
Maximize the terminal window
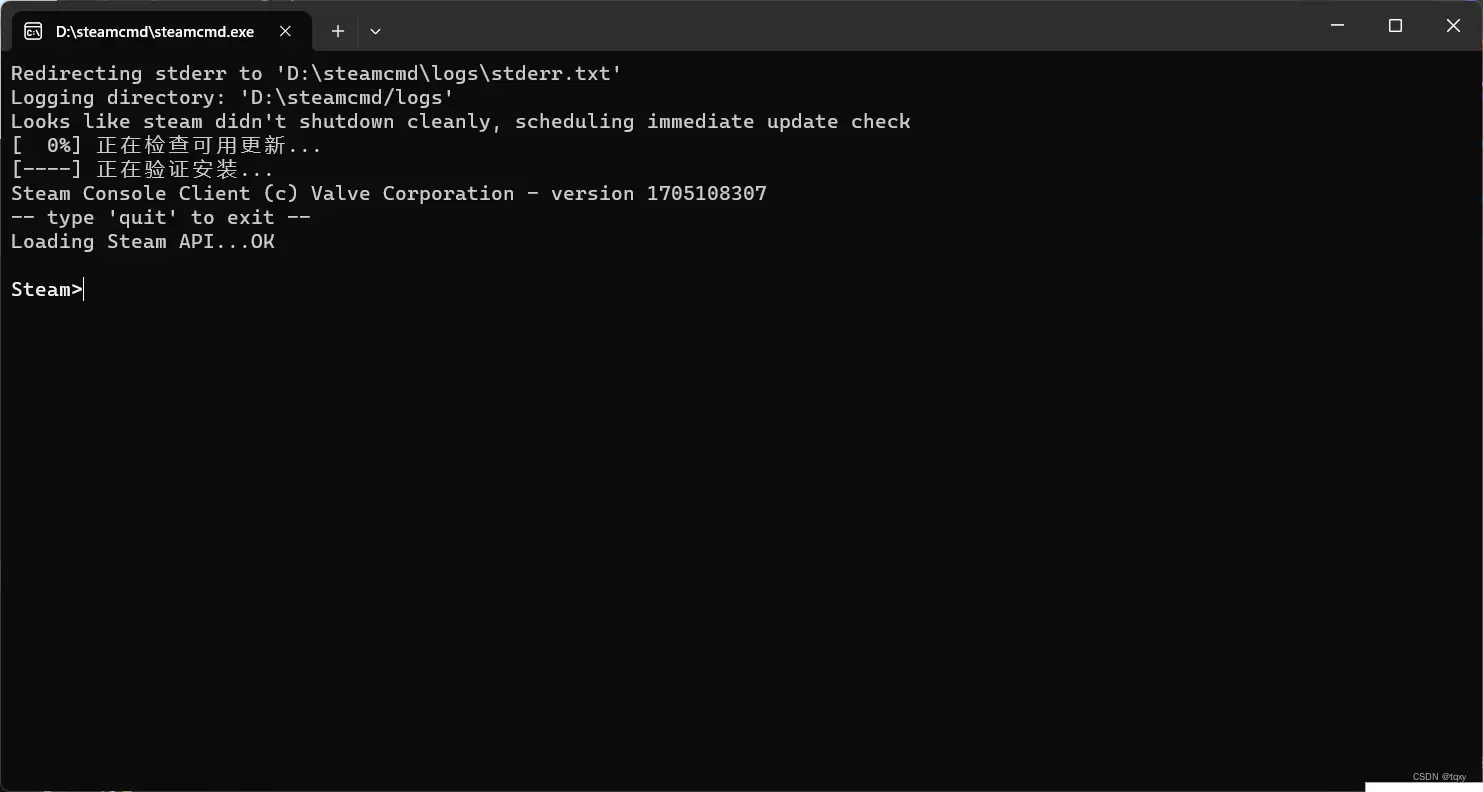1395,26
